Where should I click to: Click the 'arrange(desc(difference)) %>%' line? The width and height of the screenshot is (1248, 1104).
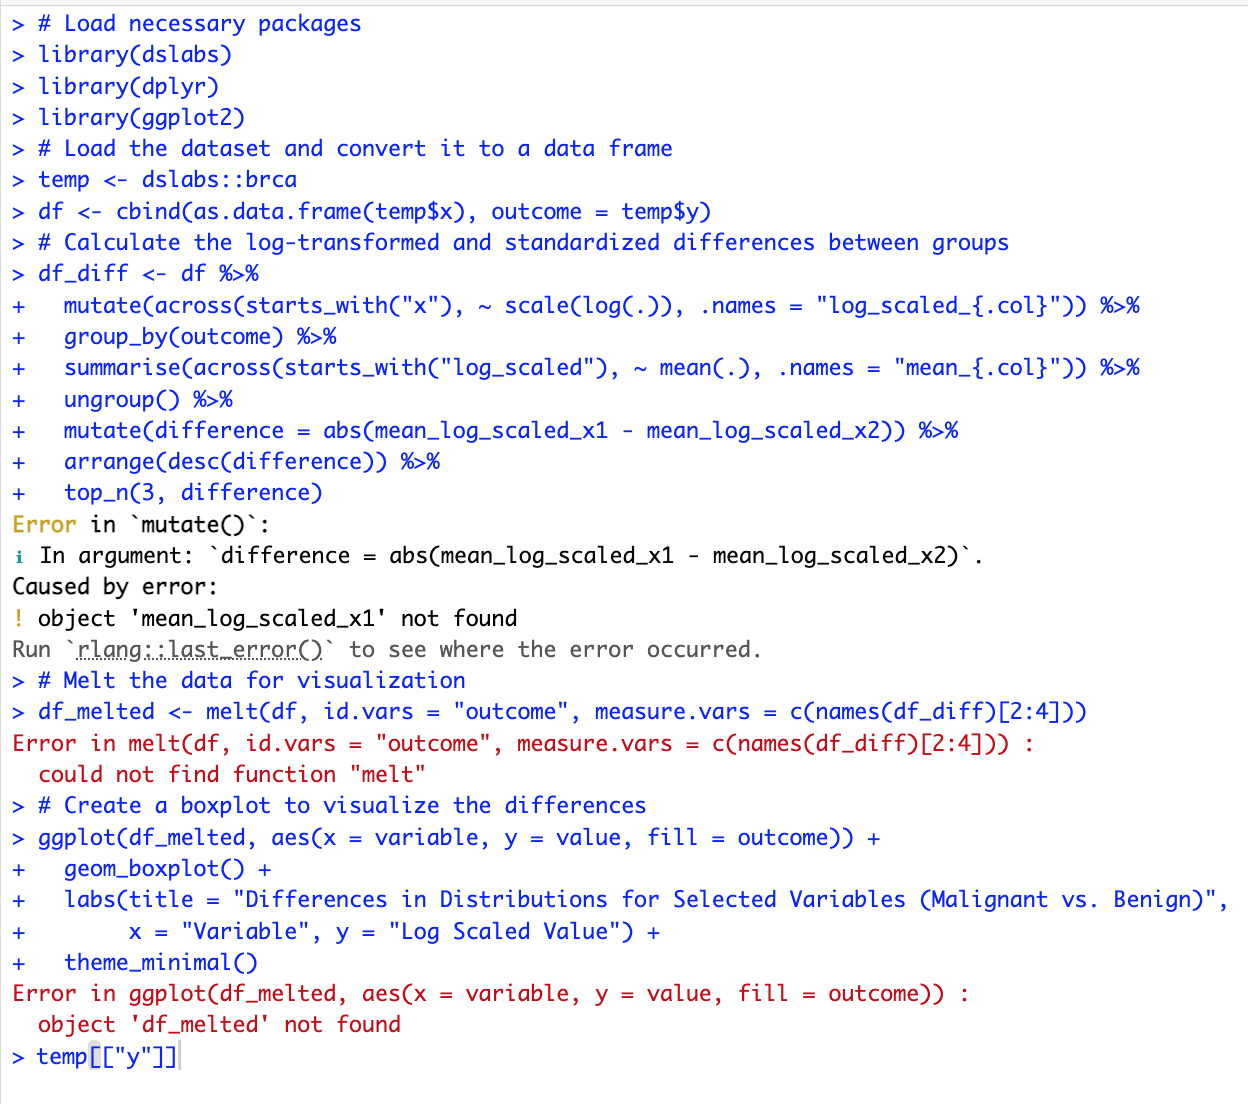252,461
